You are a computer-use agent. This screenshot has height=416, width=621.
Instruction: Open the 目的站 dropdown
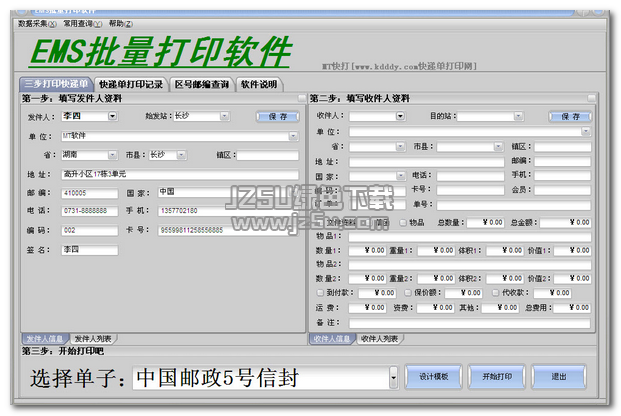[x=518, y=116]
